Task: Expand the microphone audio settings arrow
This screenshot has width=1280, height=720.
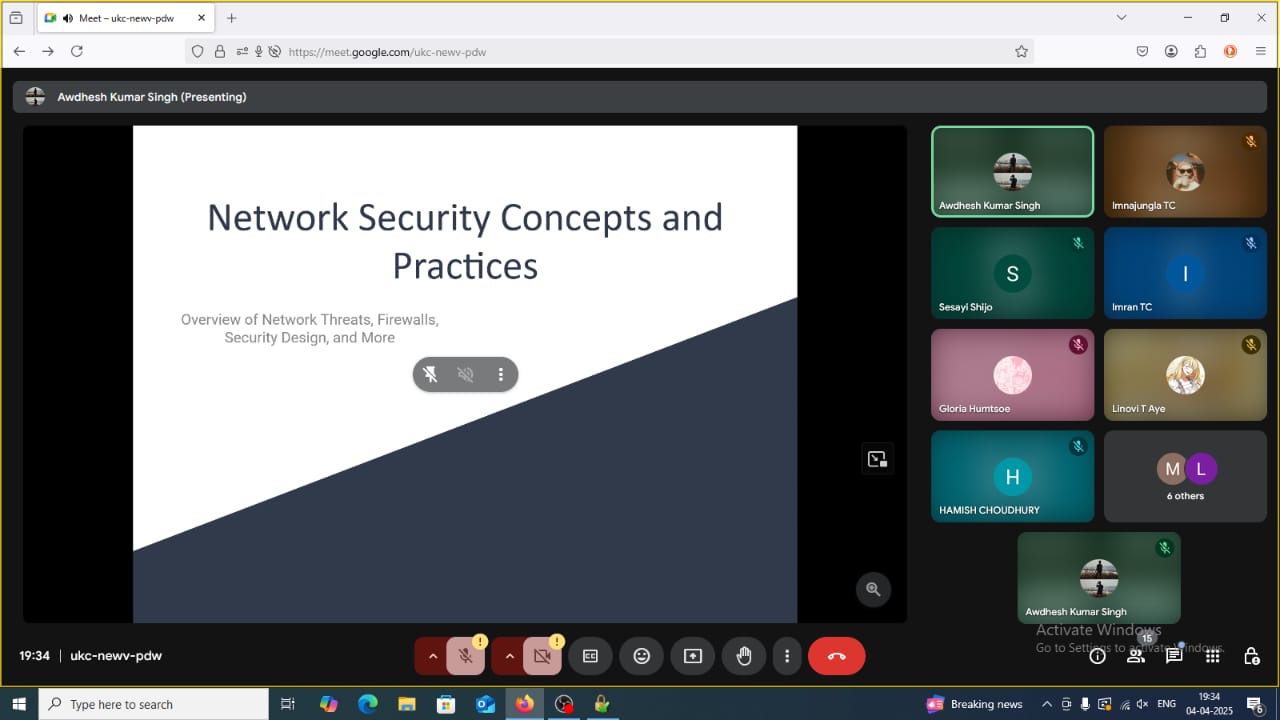Action: pos(432,656)
